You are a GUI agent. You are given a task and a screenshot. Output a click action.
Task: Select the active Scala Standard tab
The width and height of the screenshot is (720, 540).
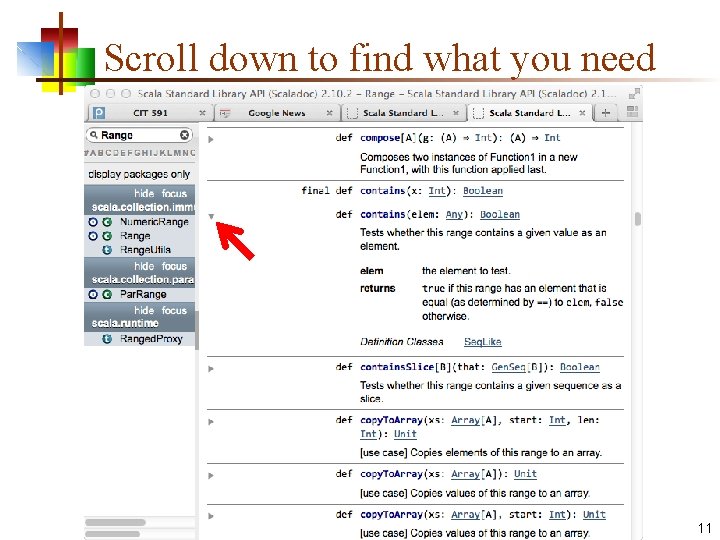point(529,113)
